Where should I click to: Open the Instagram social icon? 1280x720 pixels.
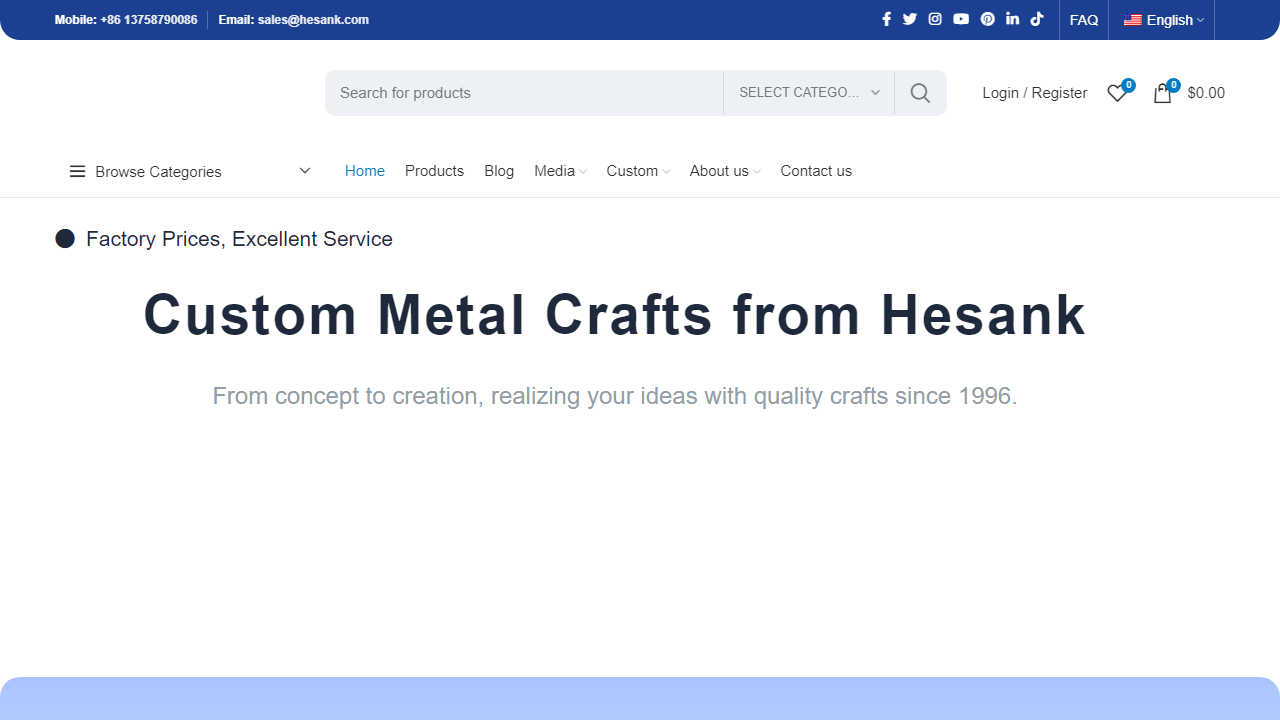935,19
